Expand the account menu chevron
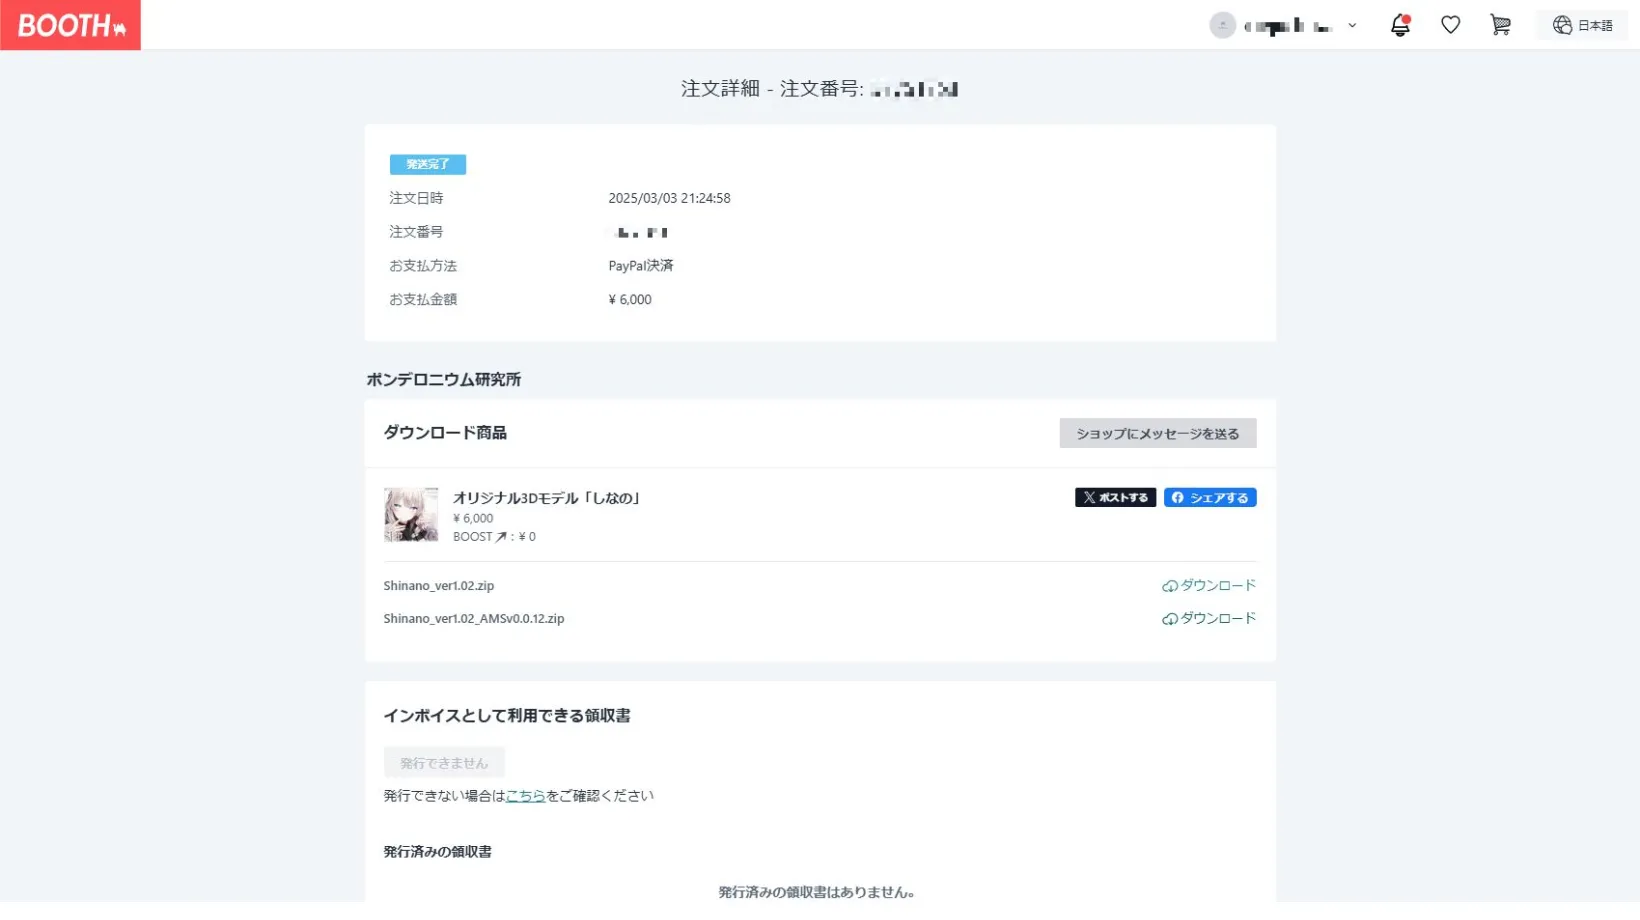Viewport: 1640px width, 920px height. coord(1352,26)
